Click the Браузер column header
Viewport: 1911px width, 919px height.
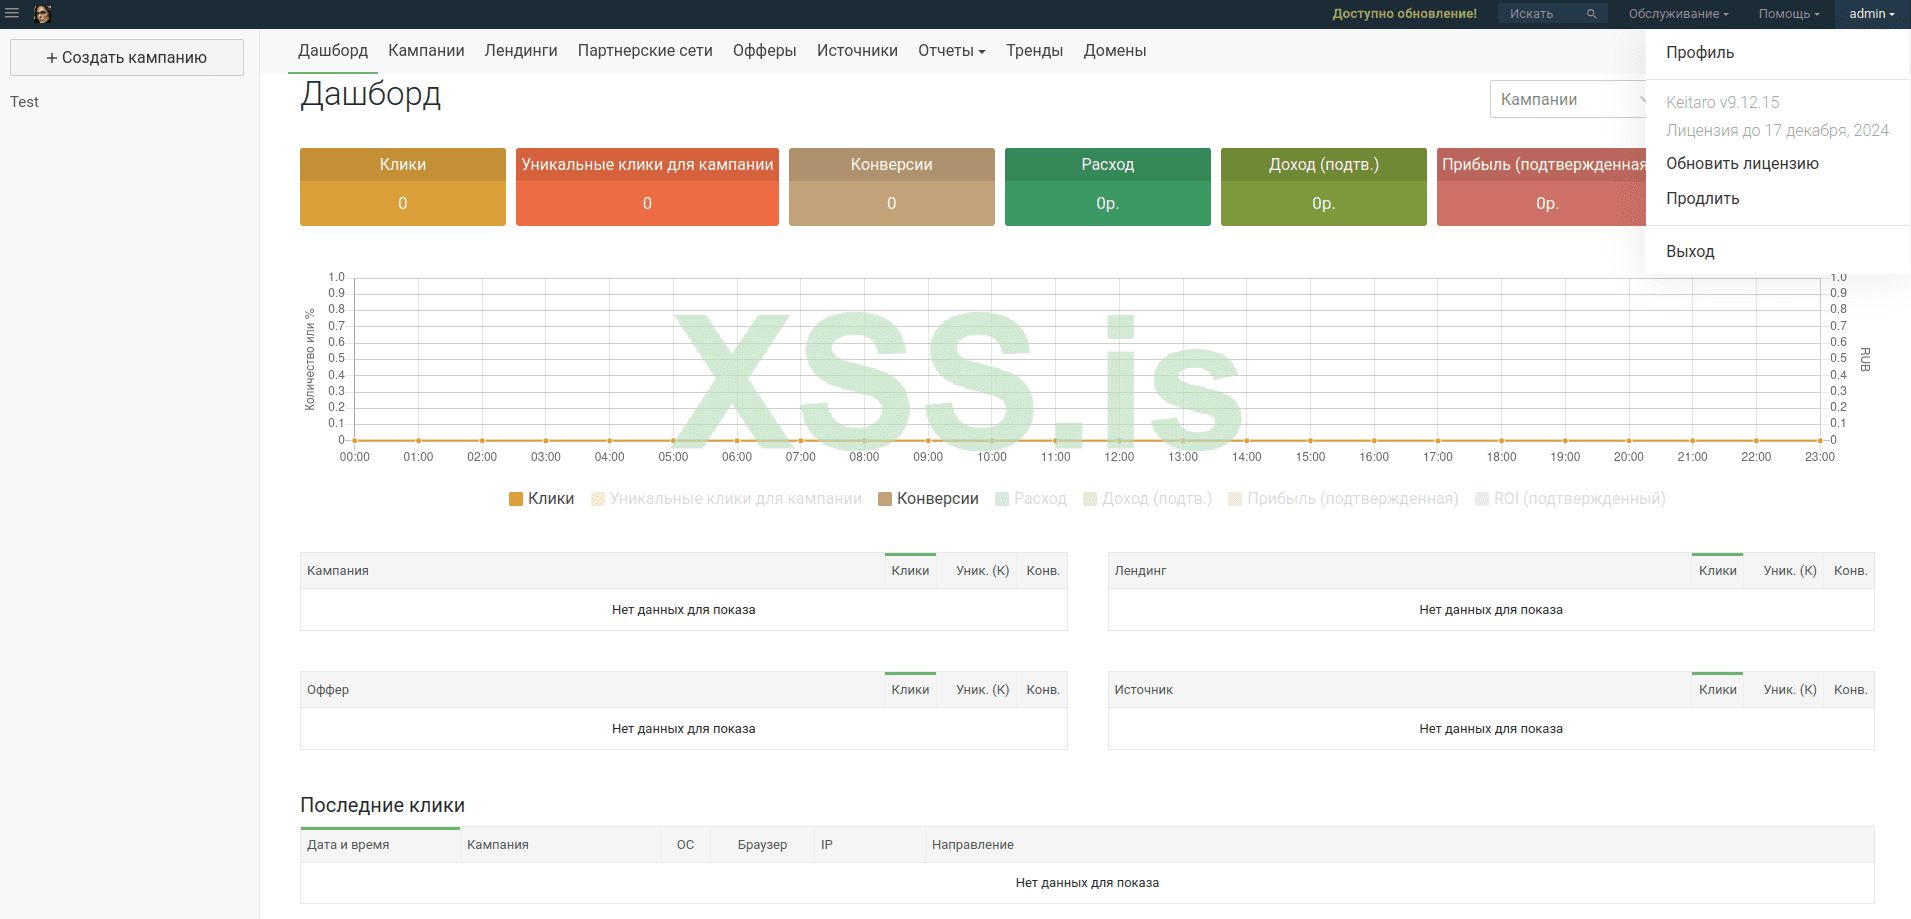point(762,845)
